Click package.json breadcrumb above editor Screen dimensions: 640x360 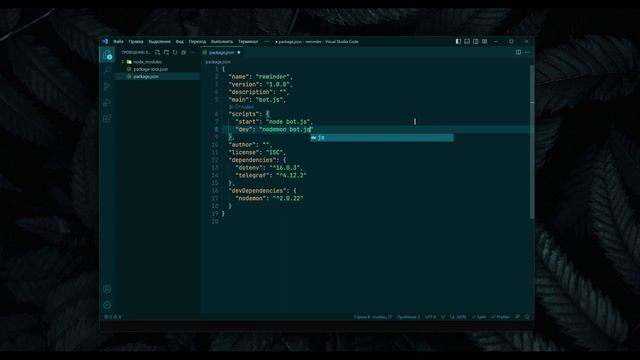coord(218,62)
